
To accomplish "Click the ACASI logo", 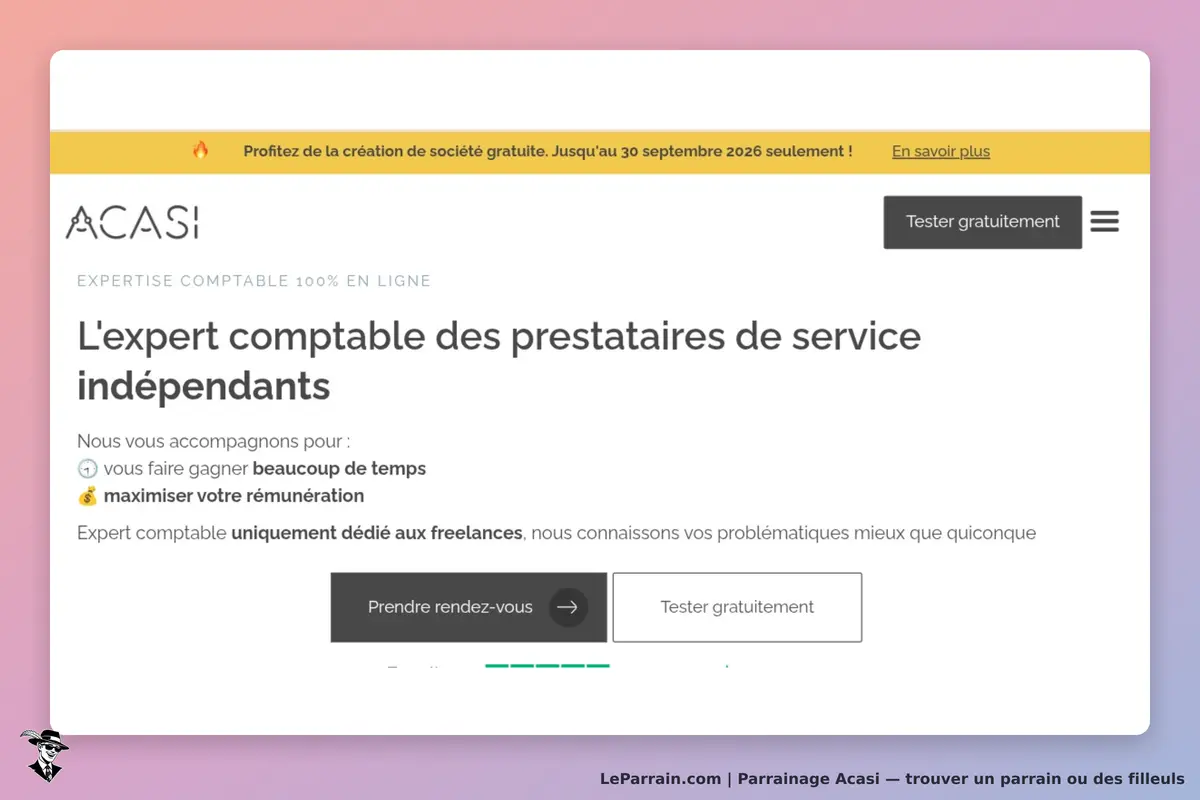I will coord(132,222).
